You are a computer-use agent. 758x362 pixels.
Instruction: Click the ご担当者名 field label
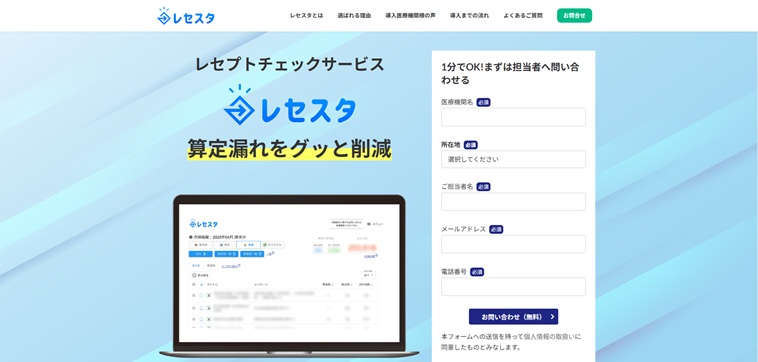click(x=457, y=187)
